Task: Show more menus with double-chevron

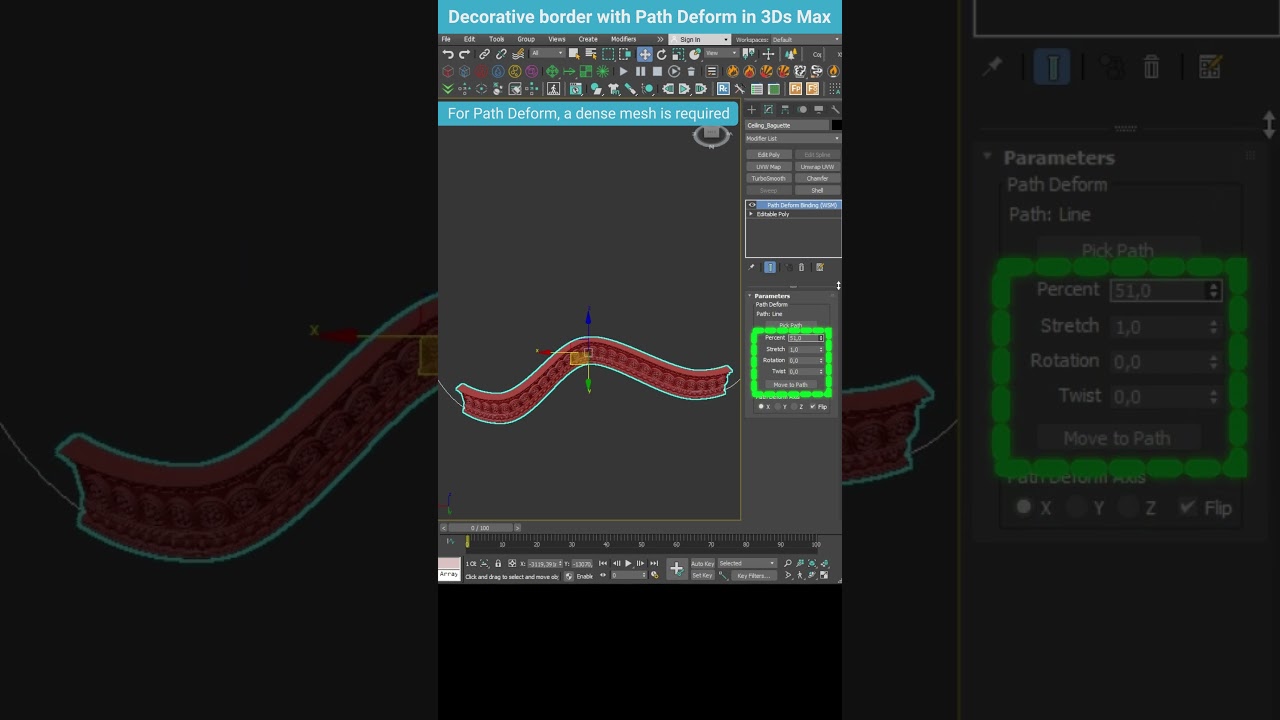Action: click(x=660, y=39)
